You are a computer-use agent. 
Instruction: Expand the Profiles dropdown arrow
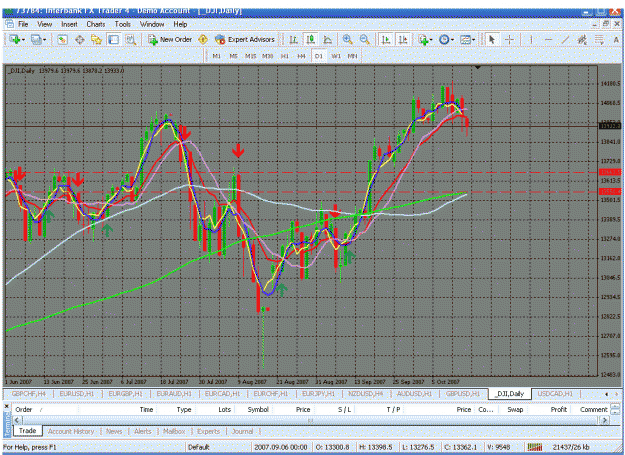pyautogui.click(x=45, y=40)
